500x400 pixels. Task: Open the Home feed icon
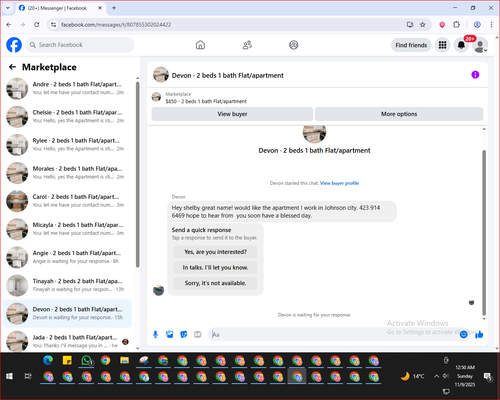[x=200, y=45]
